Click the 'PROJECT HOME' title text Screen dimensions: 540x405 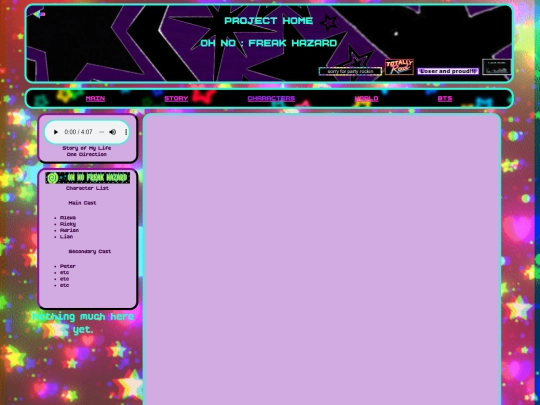point(269,21)
